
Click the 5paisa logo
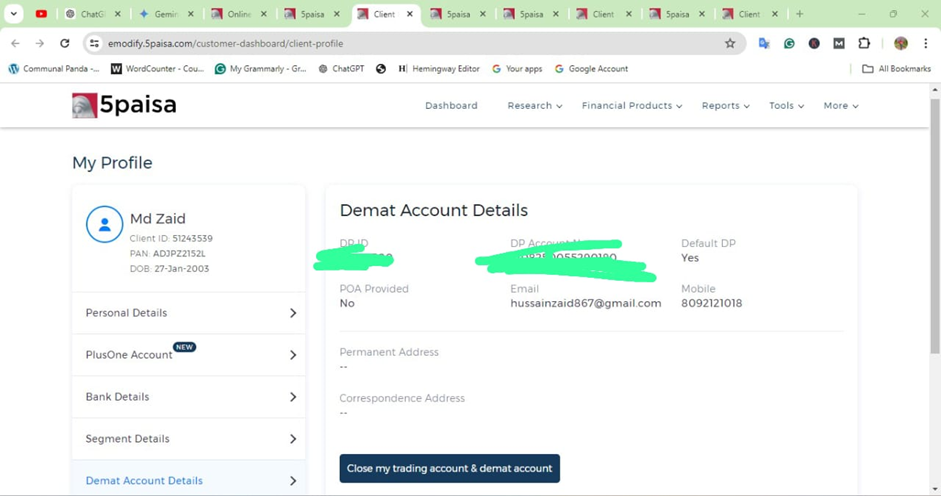tap(124, 105)
